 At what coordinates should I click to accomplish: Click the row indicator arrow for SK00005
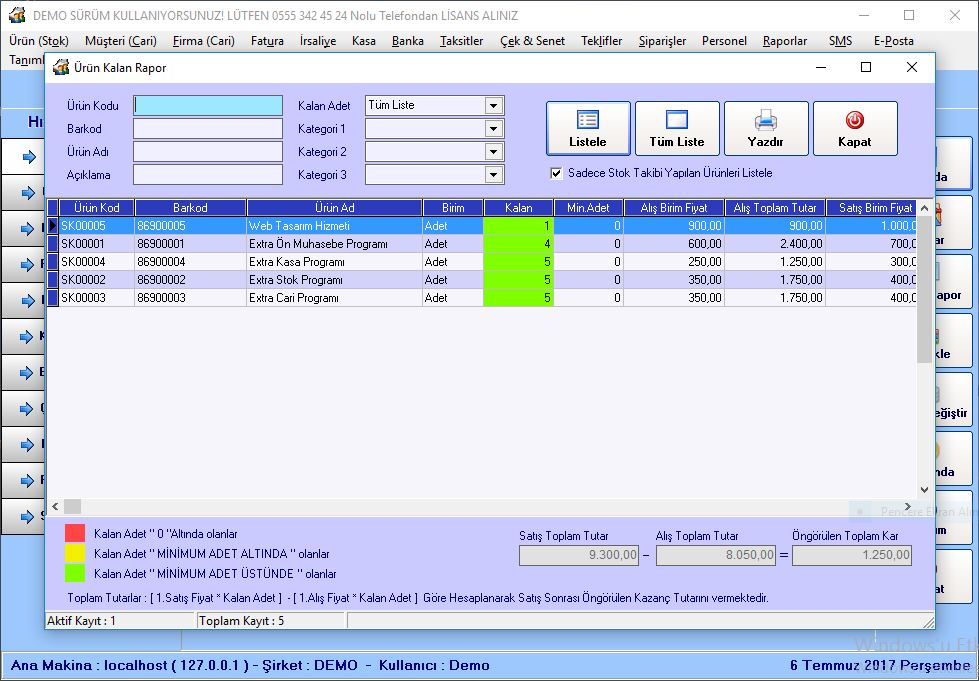[53, 226]
